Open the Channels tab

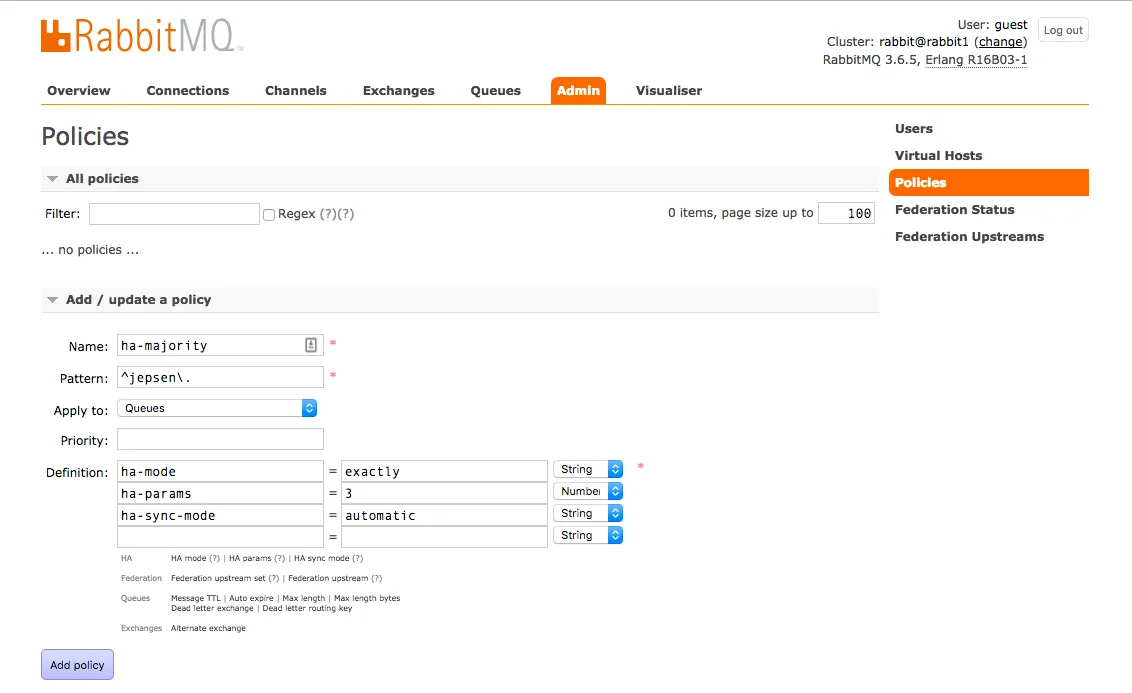coord(295,91)
